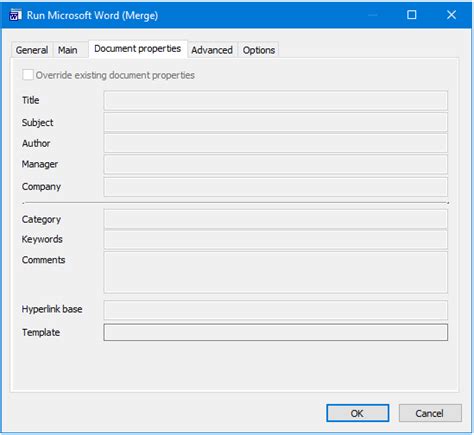The width and height of the screenshot is (474, 435).
Task: Open the Main tab
Action: (x=68, y=50)
